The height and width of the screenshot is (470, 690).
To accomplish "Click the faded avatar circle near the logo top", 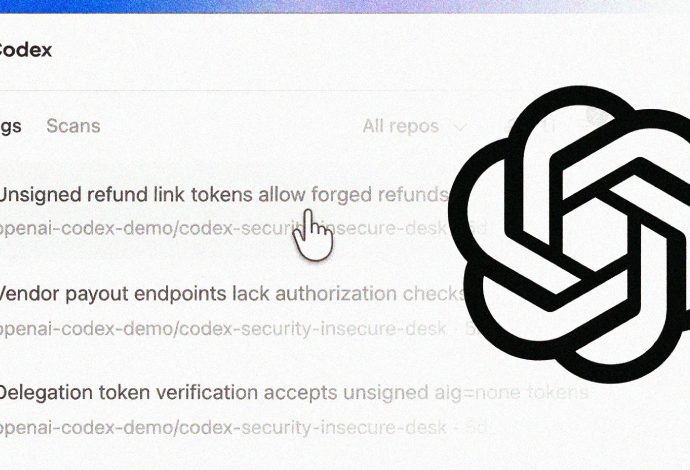I will 597,115.
